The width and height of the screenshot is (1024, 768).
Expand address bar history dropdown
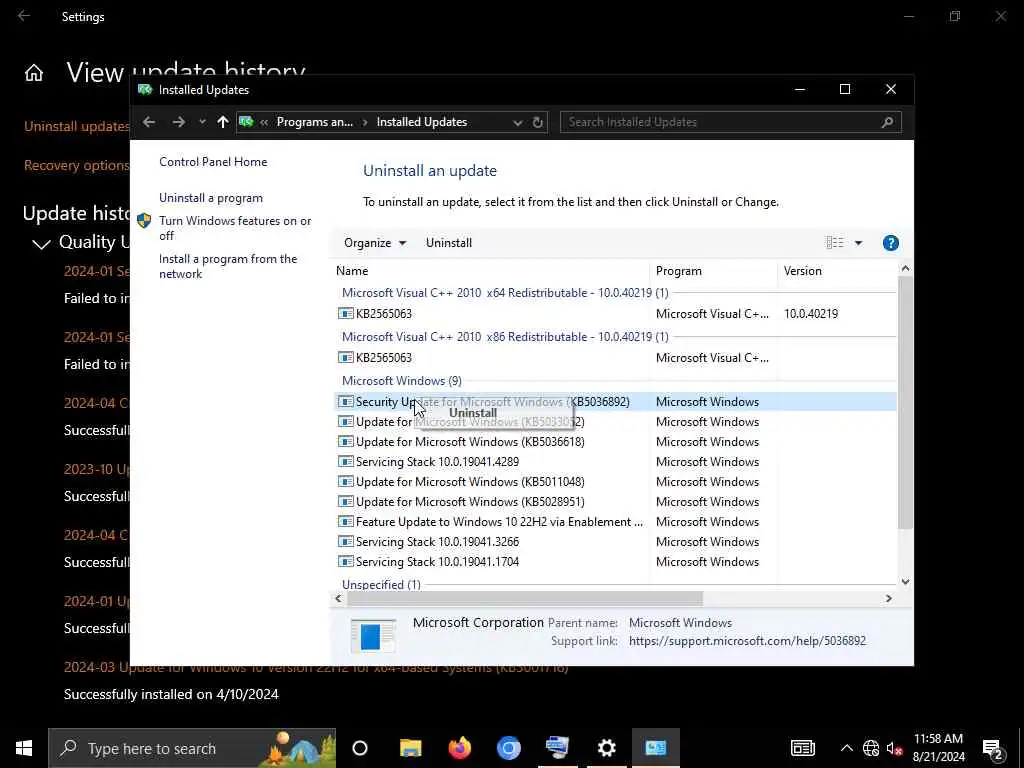(x=517, y=122)
